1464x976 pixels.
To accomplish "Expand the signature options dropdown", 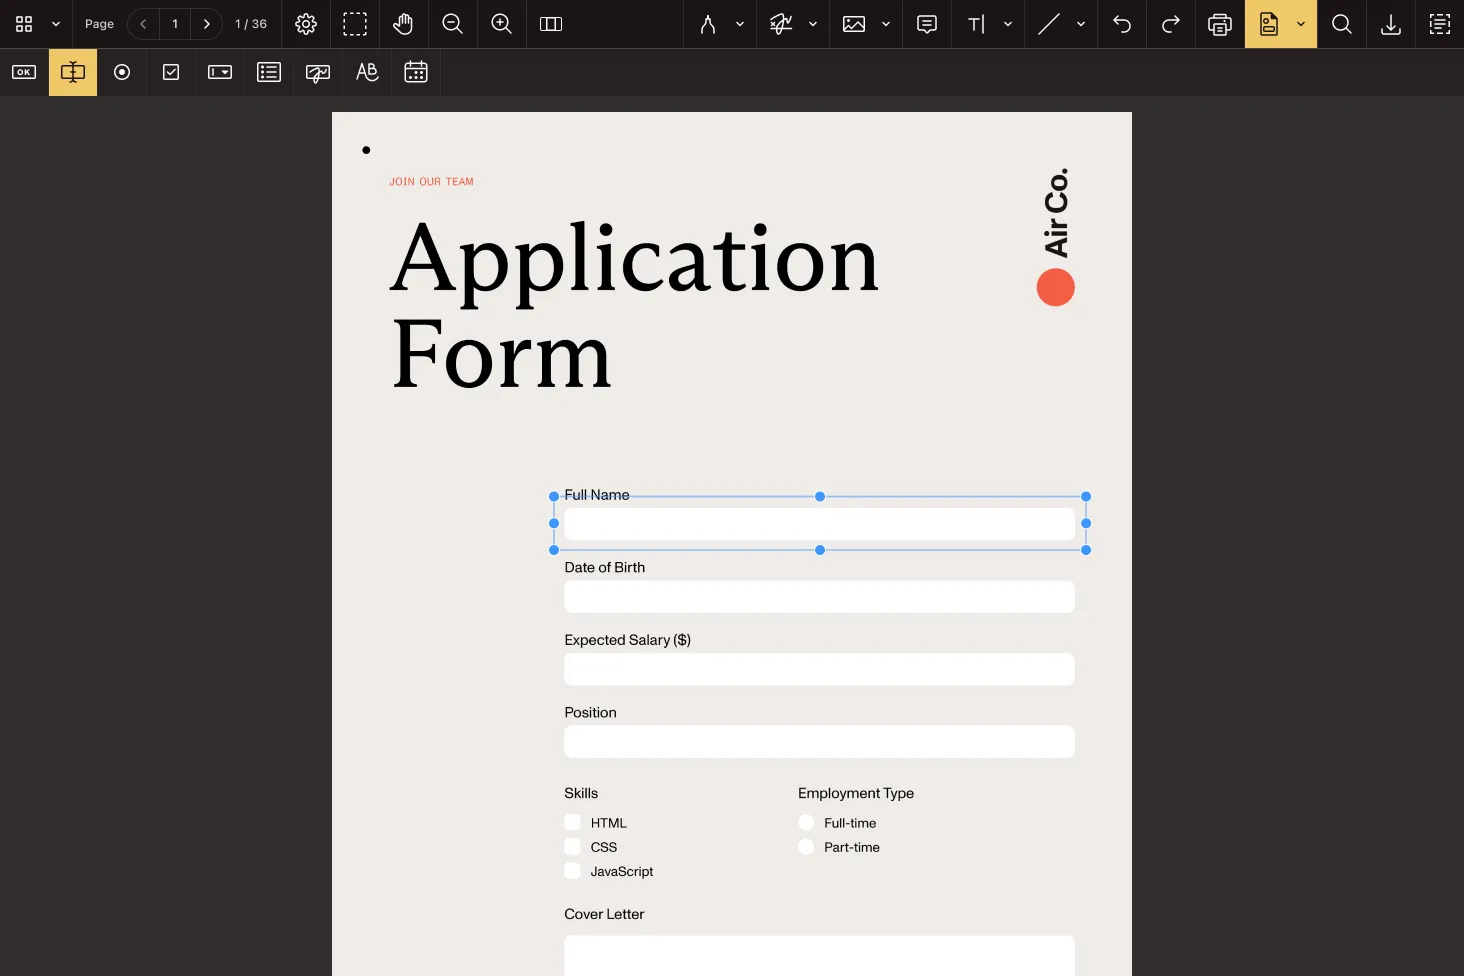I will [x=813, y=24].
